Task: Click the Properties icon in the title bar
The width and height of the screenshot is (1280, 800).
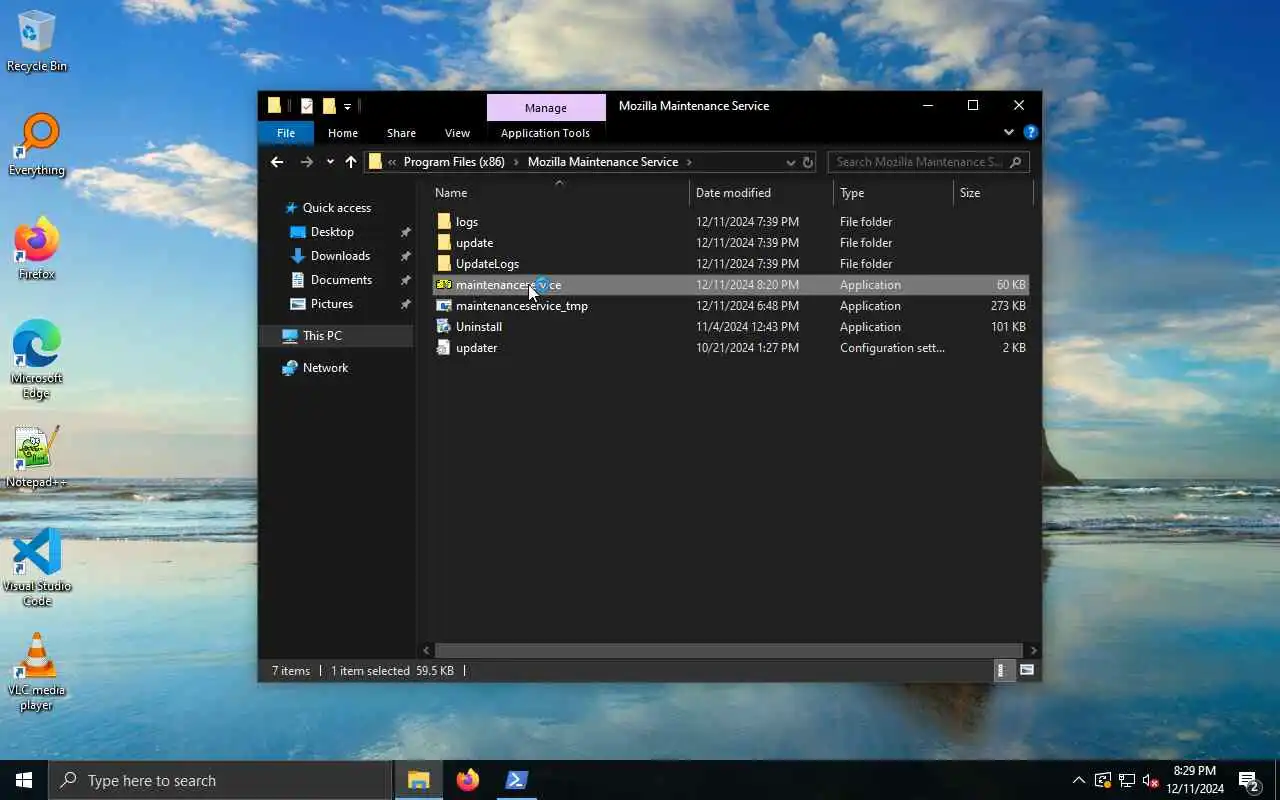Action: (x=307, y=106)
